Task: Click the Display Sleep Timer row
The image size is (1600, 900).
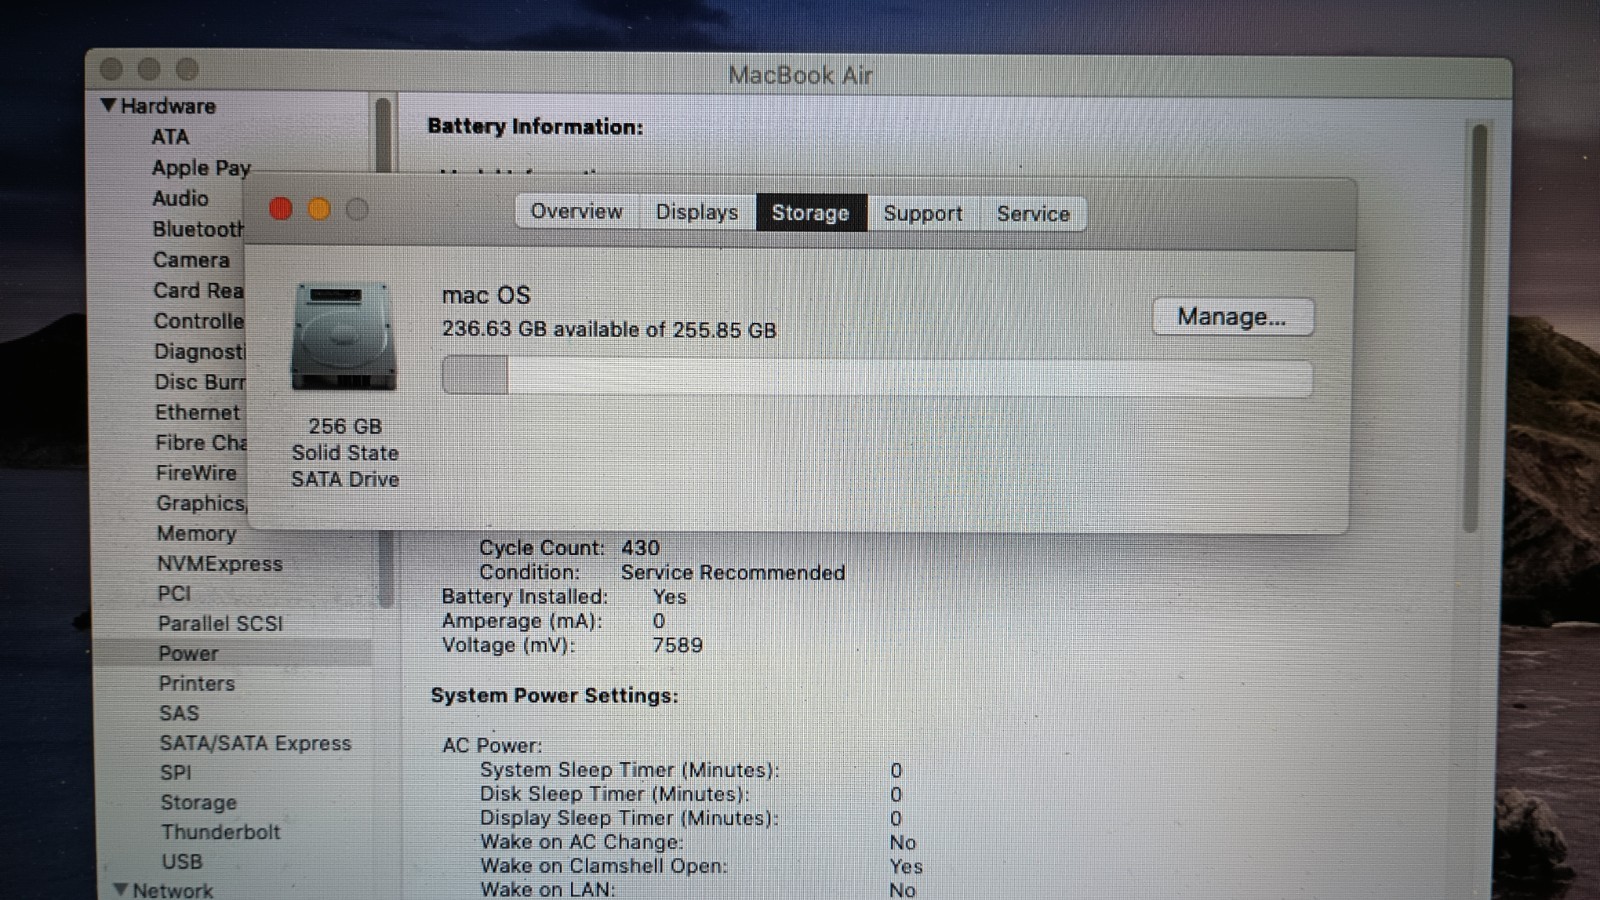Action: (x=691, y=818)
